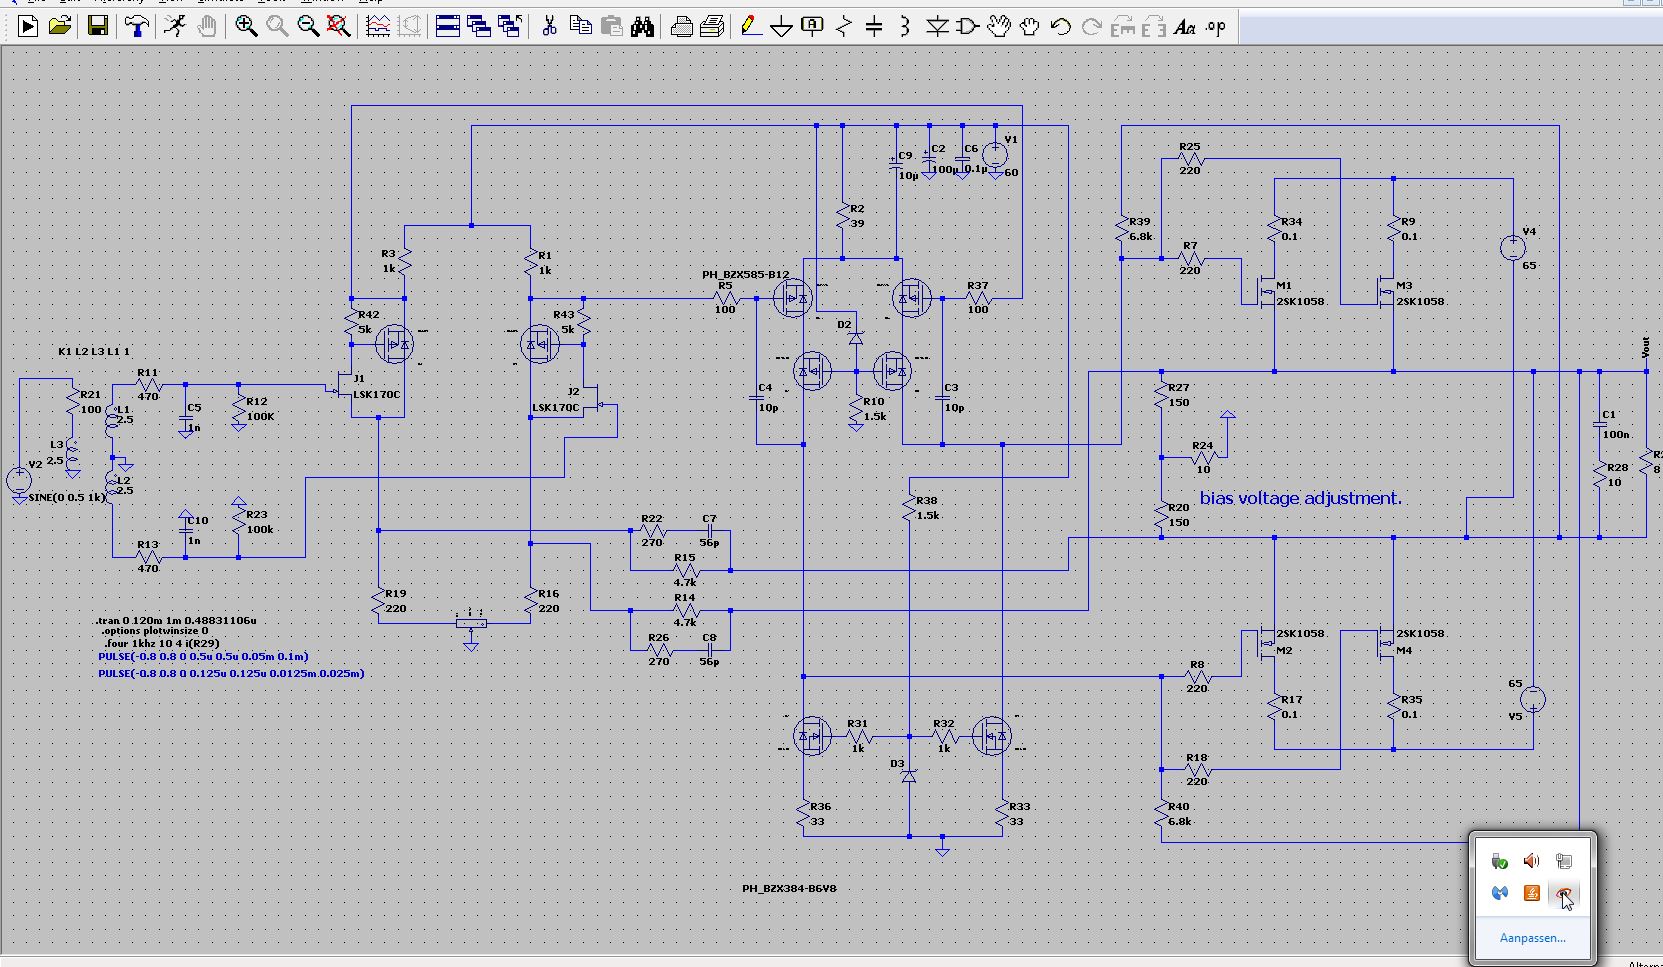Select the Copy tool icon
Image resolution: width=1663 pixels, height=967 pixels.
pos(580,27)
